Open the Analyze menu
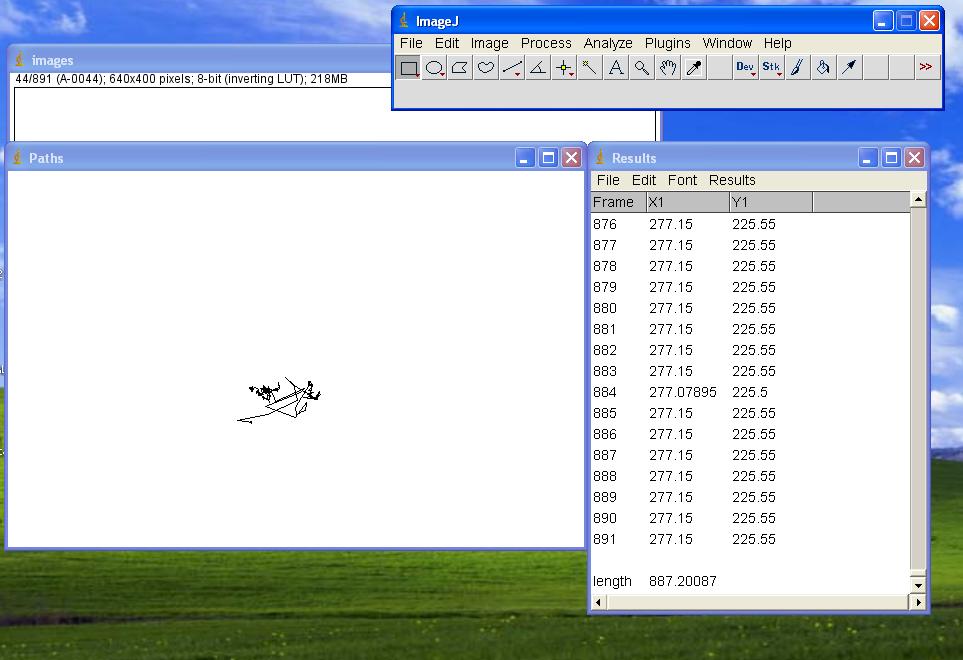This screenshot has height=660, width=963. 608,43
